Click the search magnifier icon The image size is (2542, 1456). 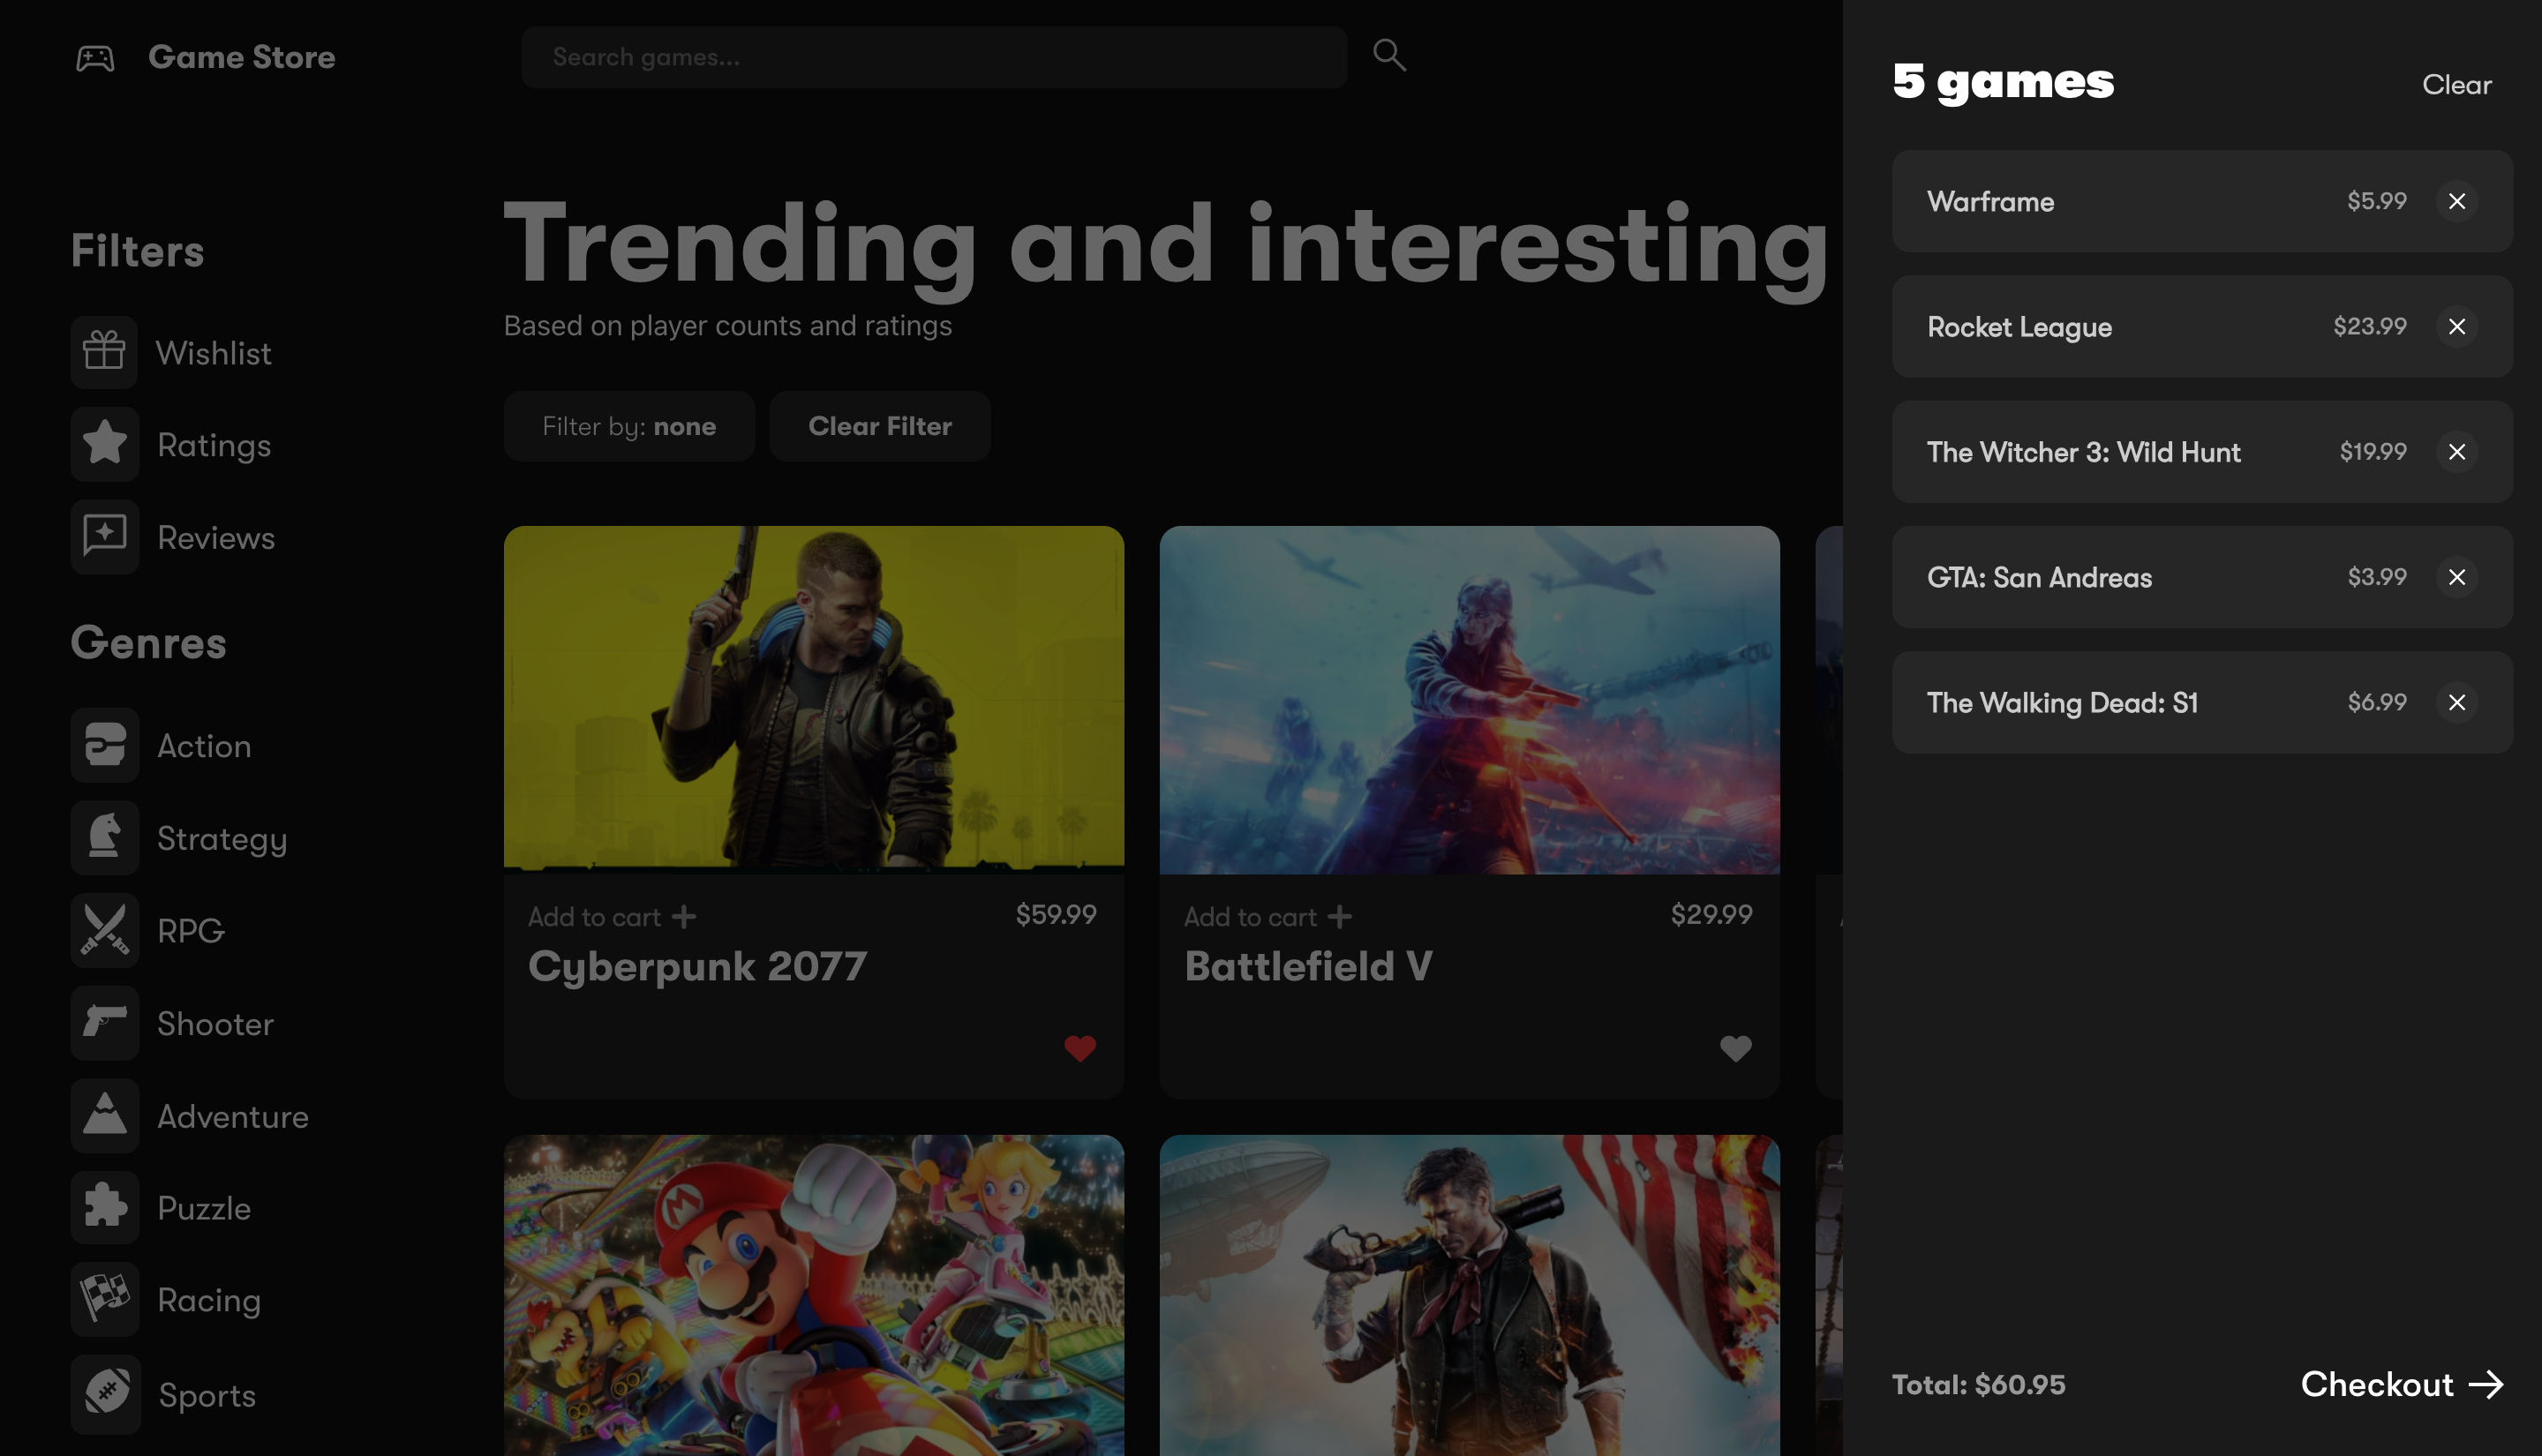(x=1389, y=55)
